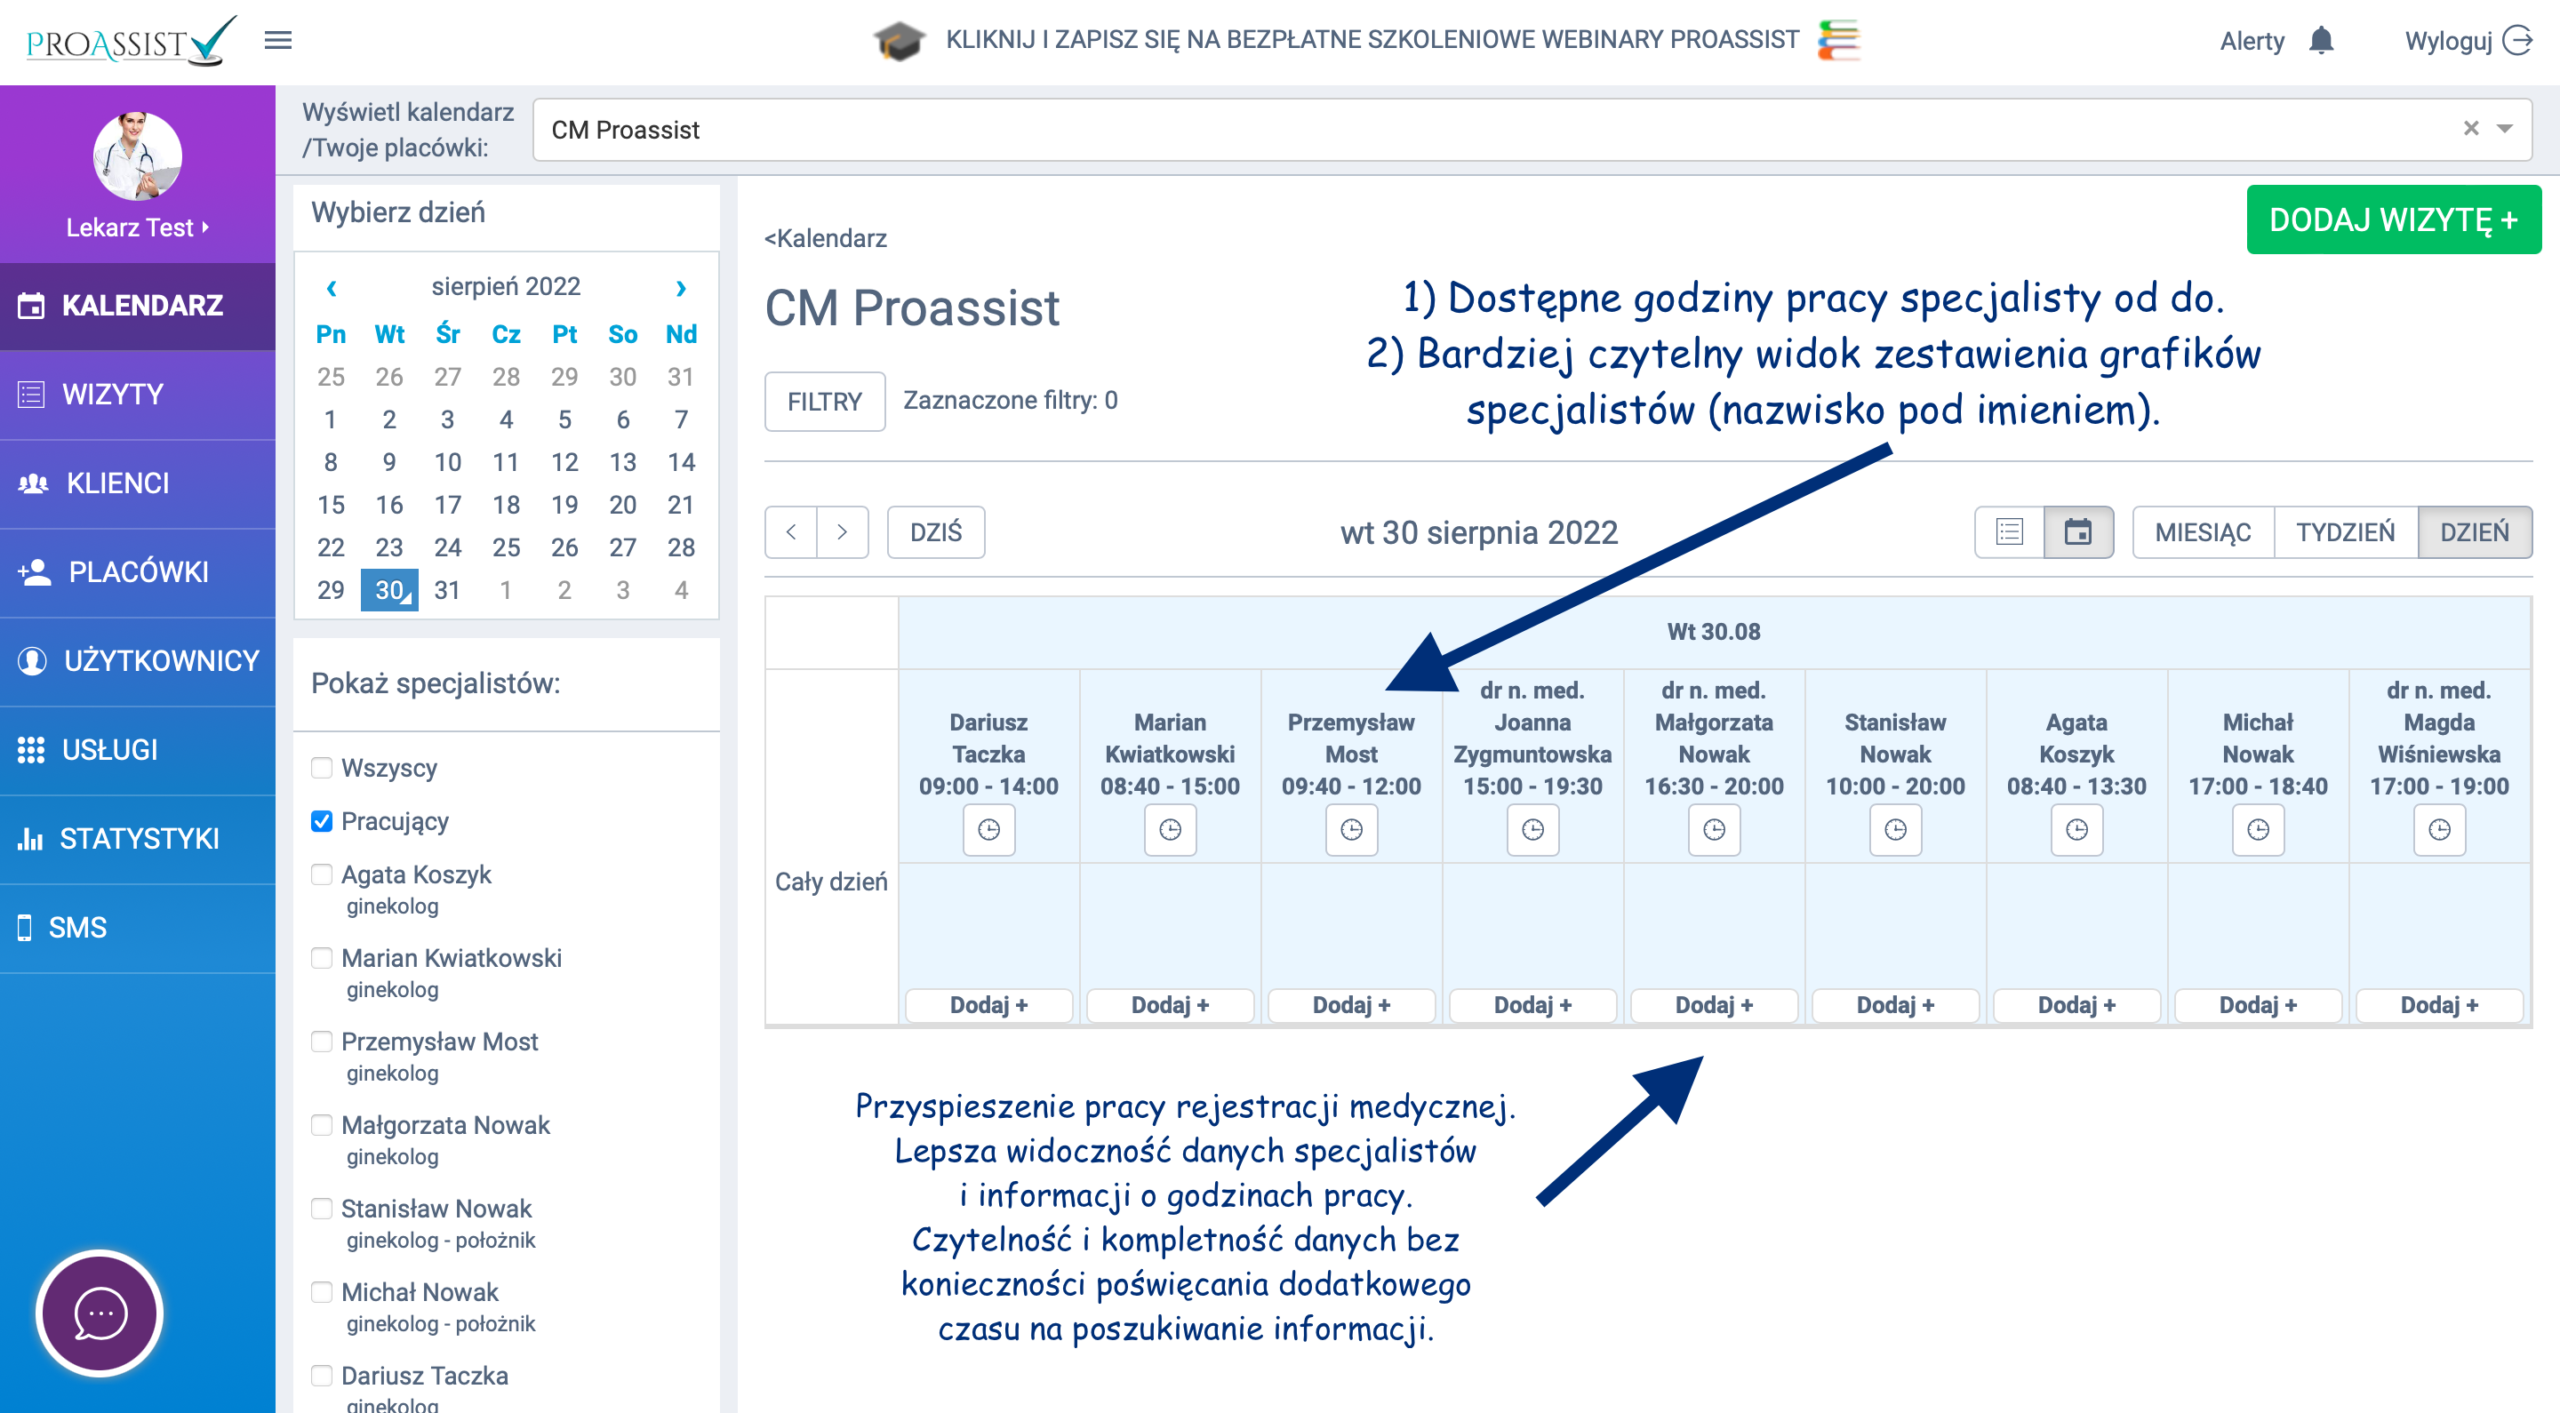This screenshot has width=2560, height=1413.
Task: Go to next day arrow
Action: [x=842, y=532]
